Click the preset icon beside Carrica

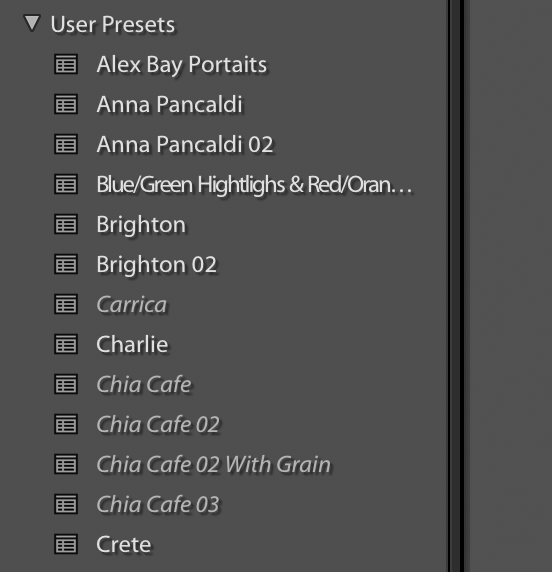point(66,304)
